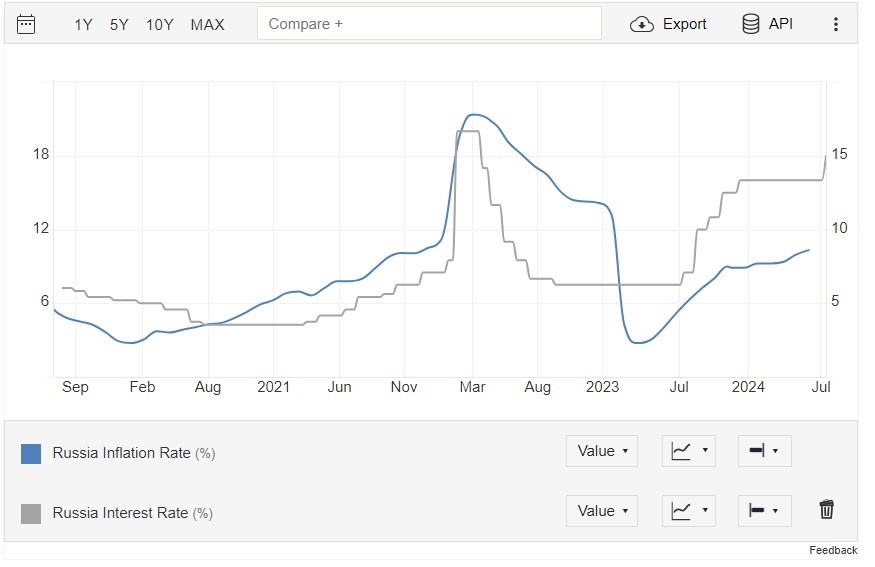This screenshot has height=567, width=875.
Task: Click the Export cloud download icon
Action: 642,25
